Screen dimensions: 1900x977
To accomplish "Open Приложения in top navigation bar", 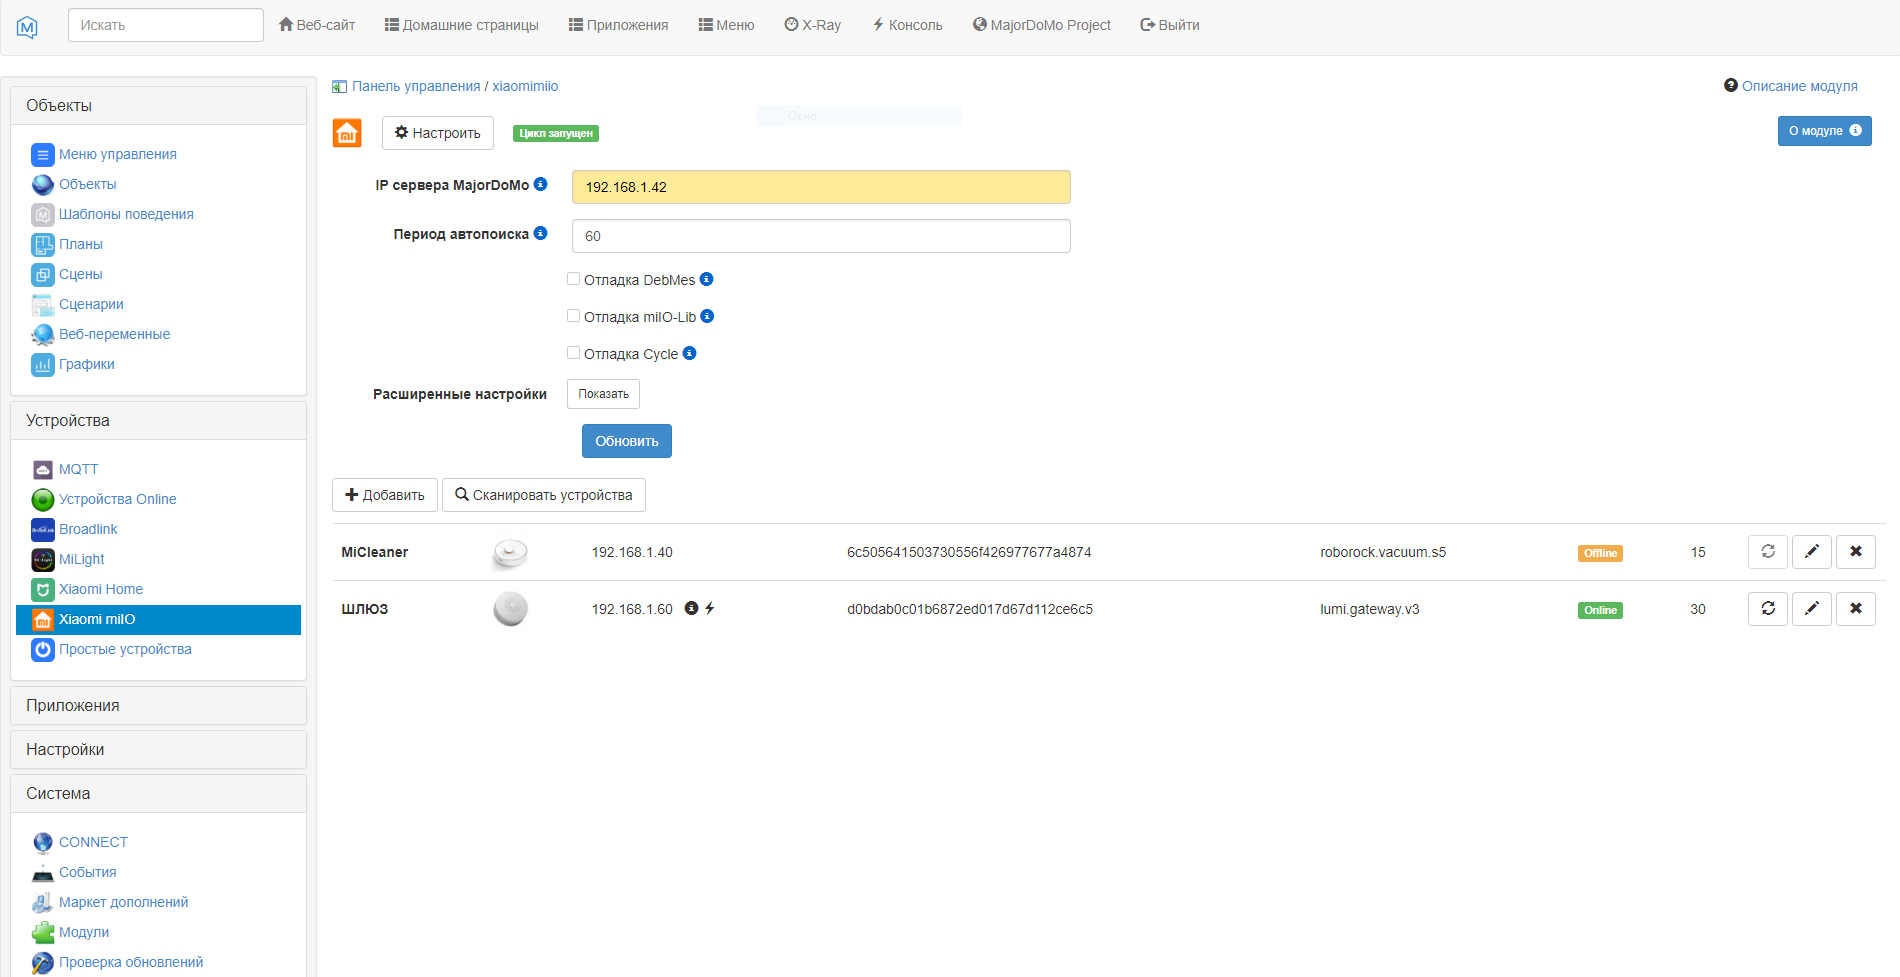I will click(619, 25).
